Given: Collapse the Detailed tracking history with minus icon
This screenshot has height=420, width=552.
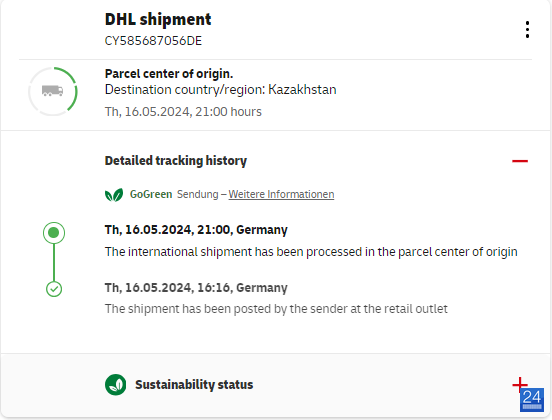Looking at the screenshot, I should pos(520,161).
